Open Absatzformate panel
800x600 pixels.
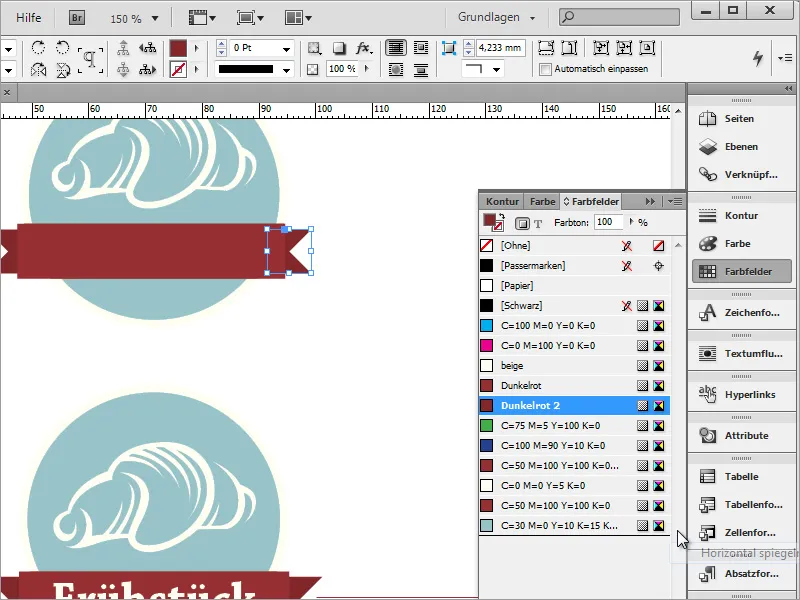741,574
